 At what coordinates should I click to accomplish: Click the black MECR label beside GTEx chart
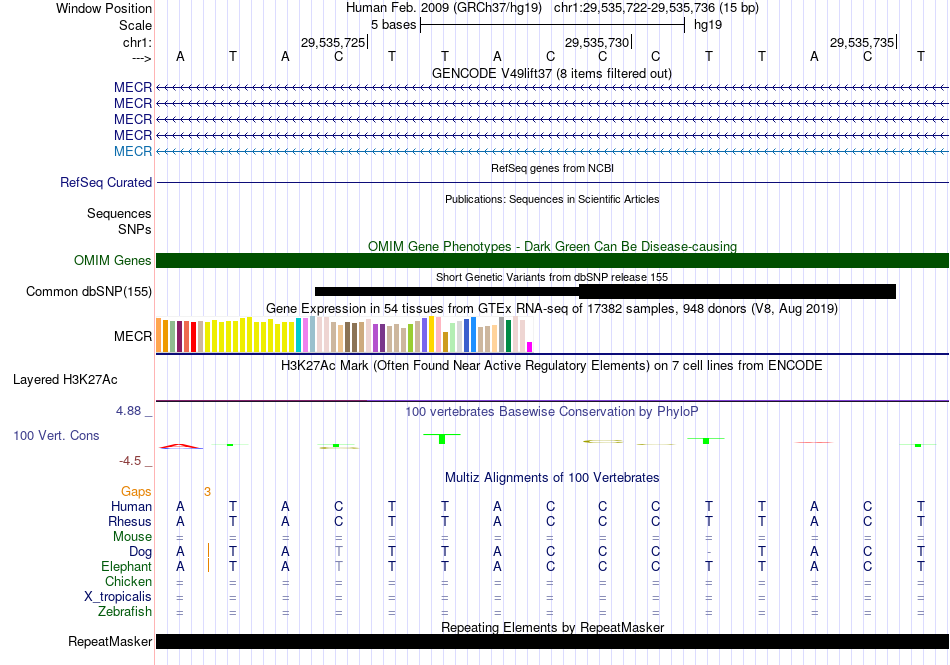click(x=133, y=336)
